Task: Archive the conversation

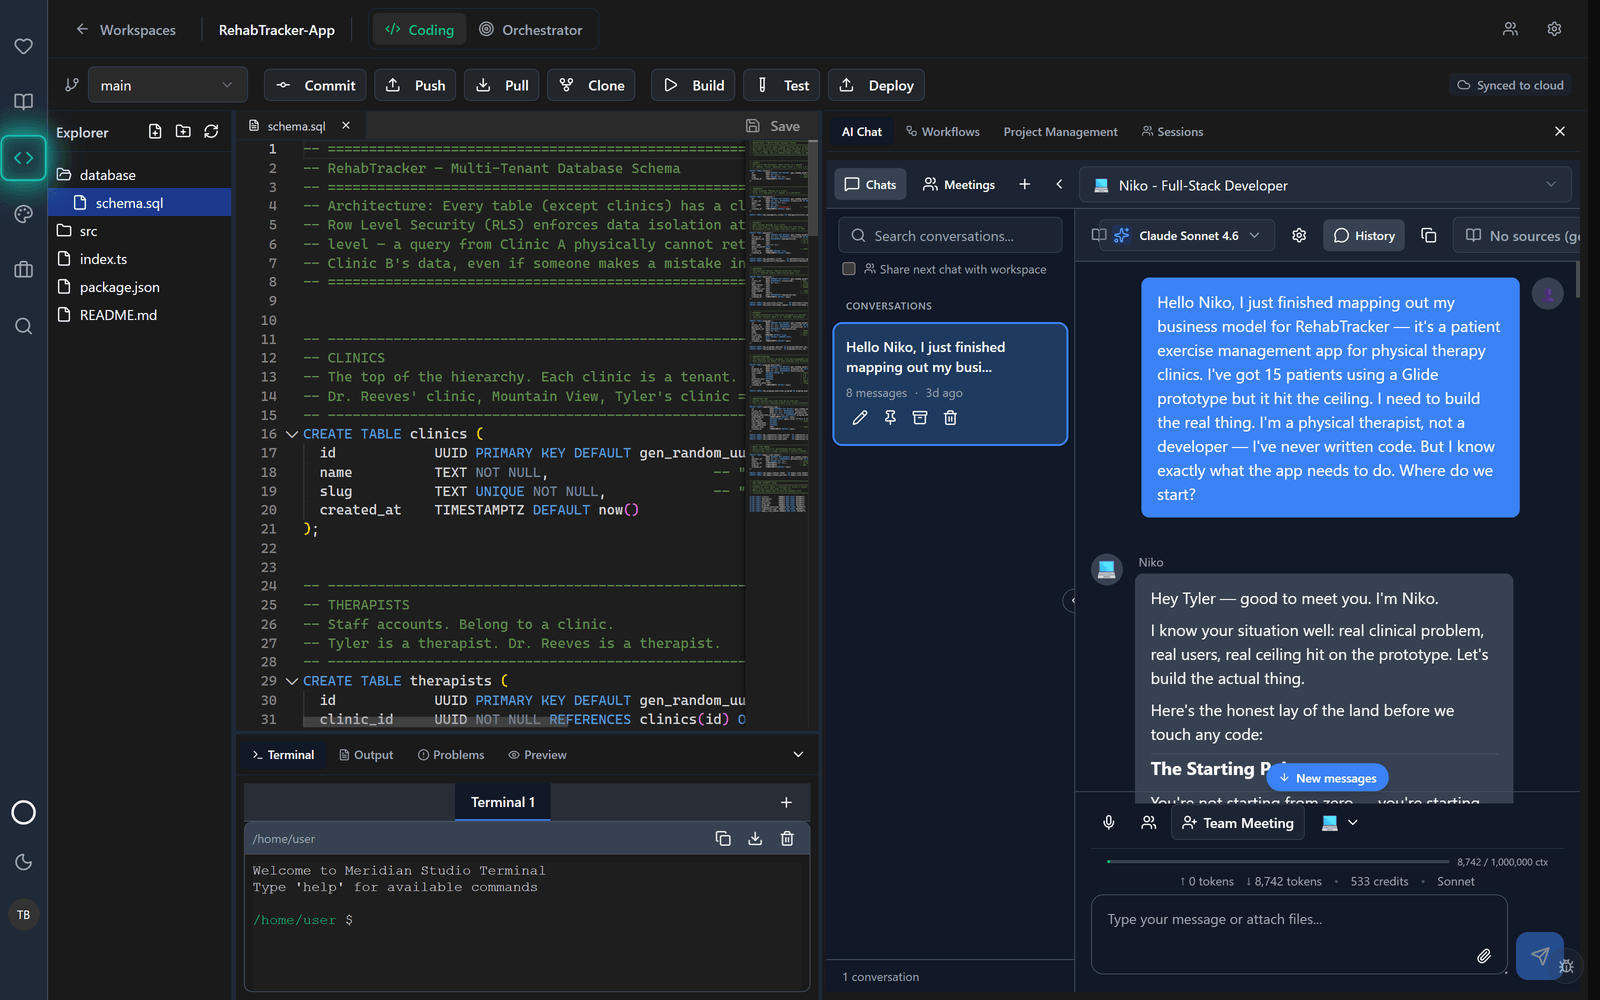Action: click(x=920, y=418)
